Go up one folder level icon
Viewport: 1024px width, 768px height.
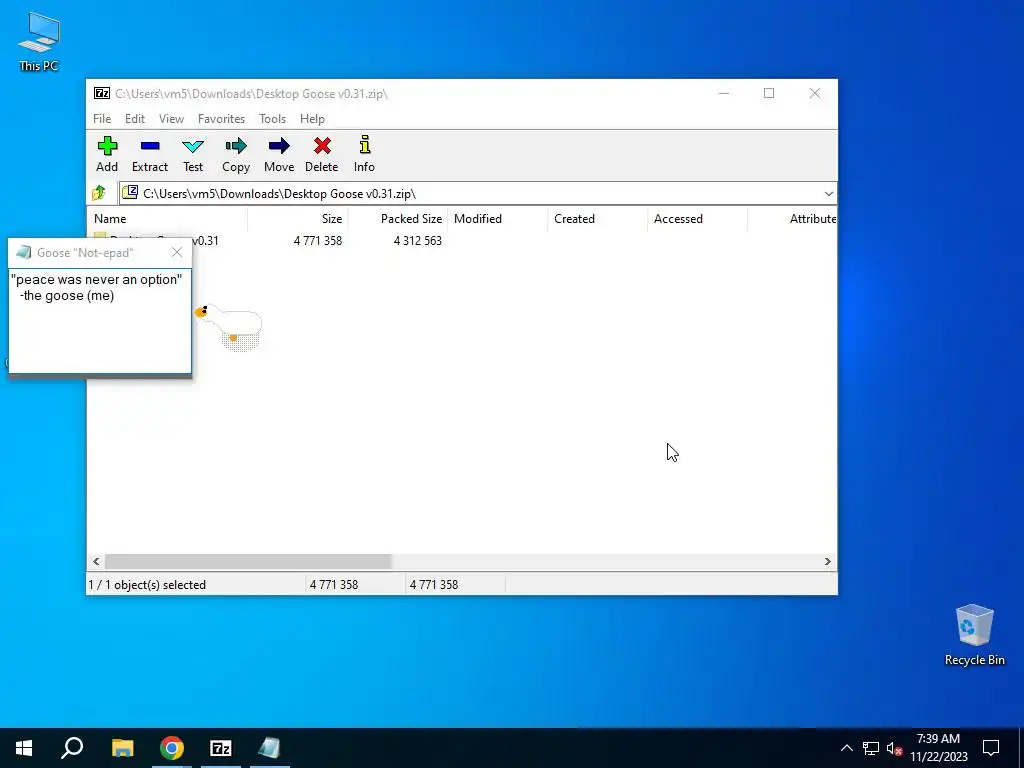[x=99, y=193]
